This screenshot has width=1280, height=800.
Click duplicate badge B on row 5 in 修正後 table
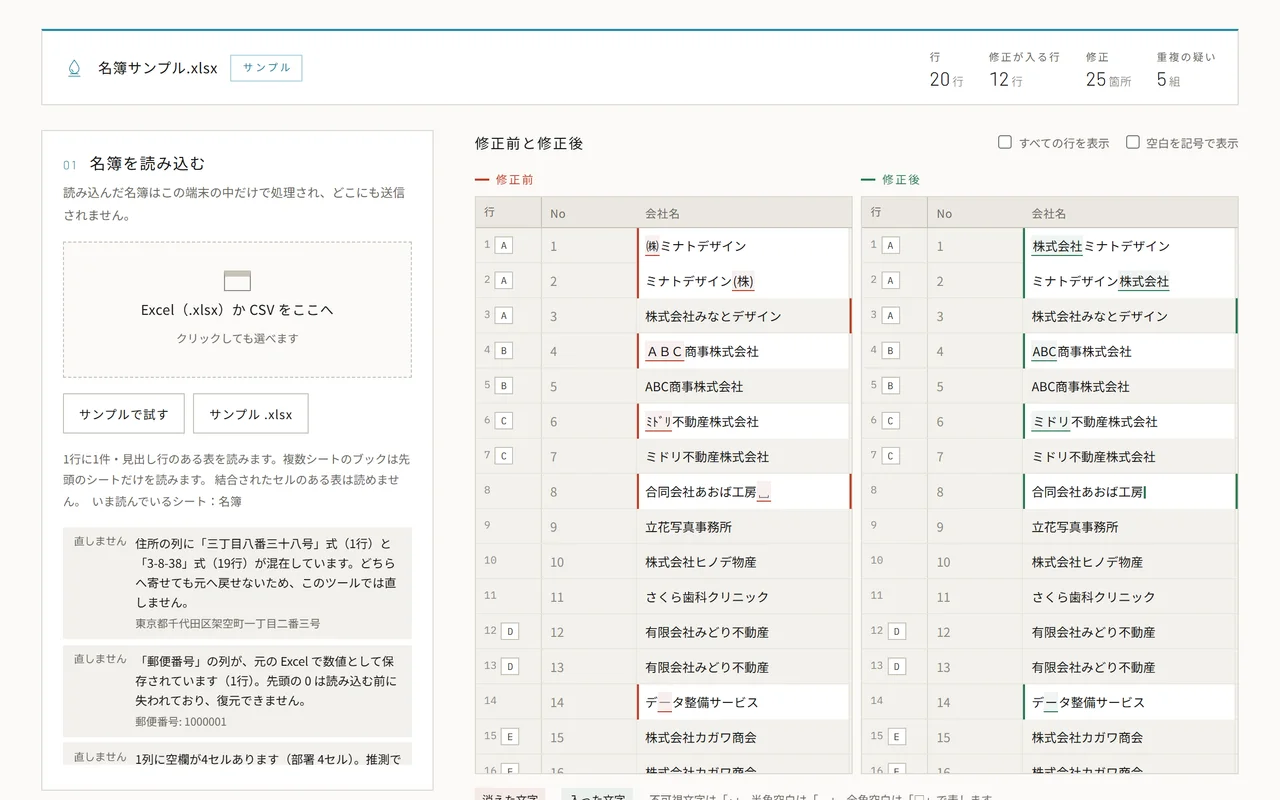[x=890, y=386]
